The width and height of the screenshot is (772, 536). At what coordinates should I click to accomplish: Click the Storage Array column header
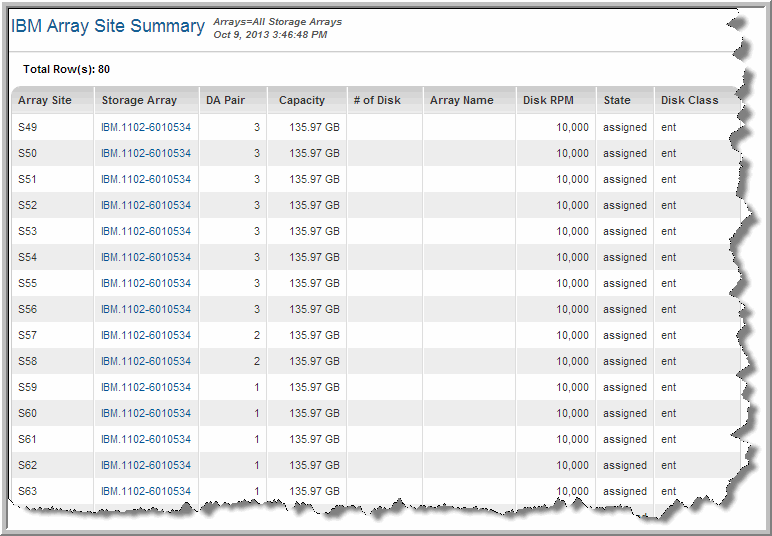(x=139, y=100)
